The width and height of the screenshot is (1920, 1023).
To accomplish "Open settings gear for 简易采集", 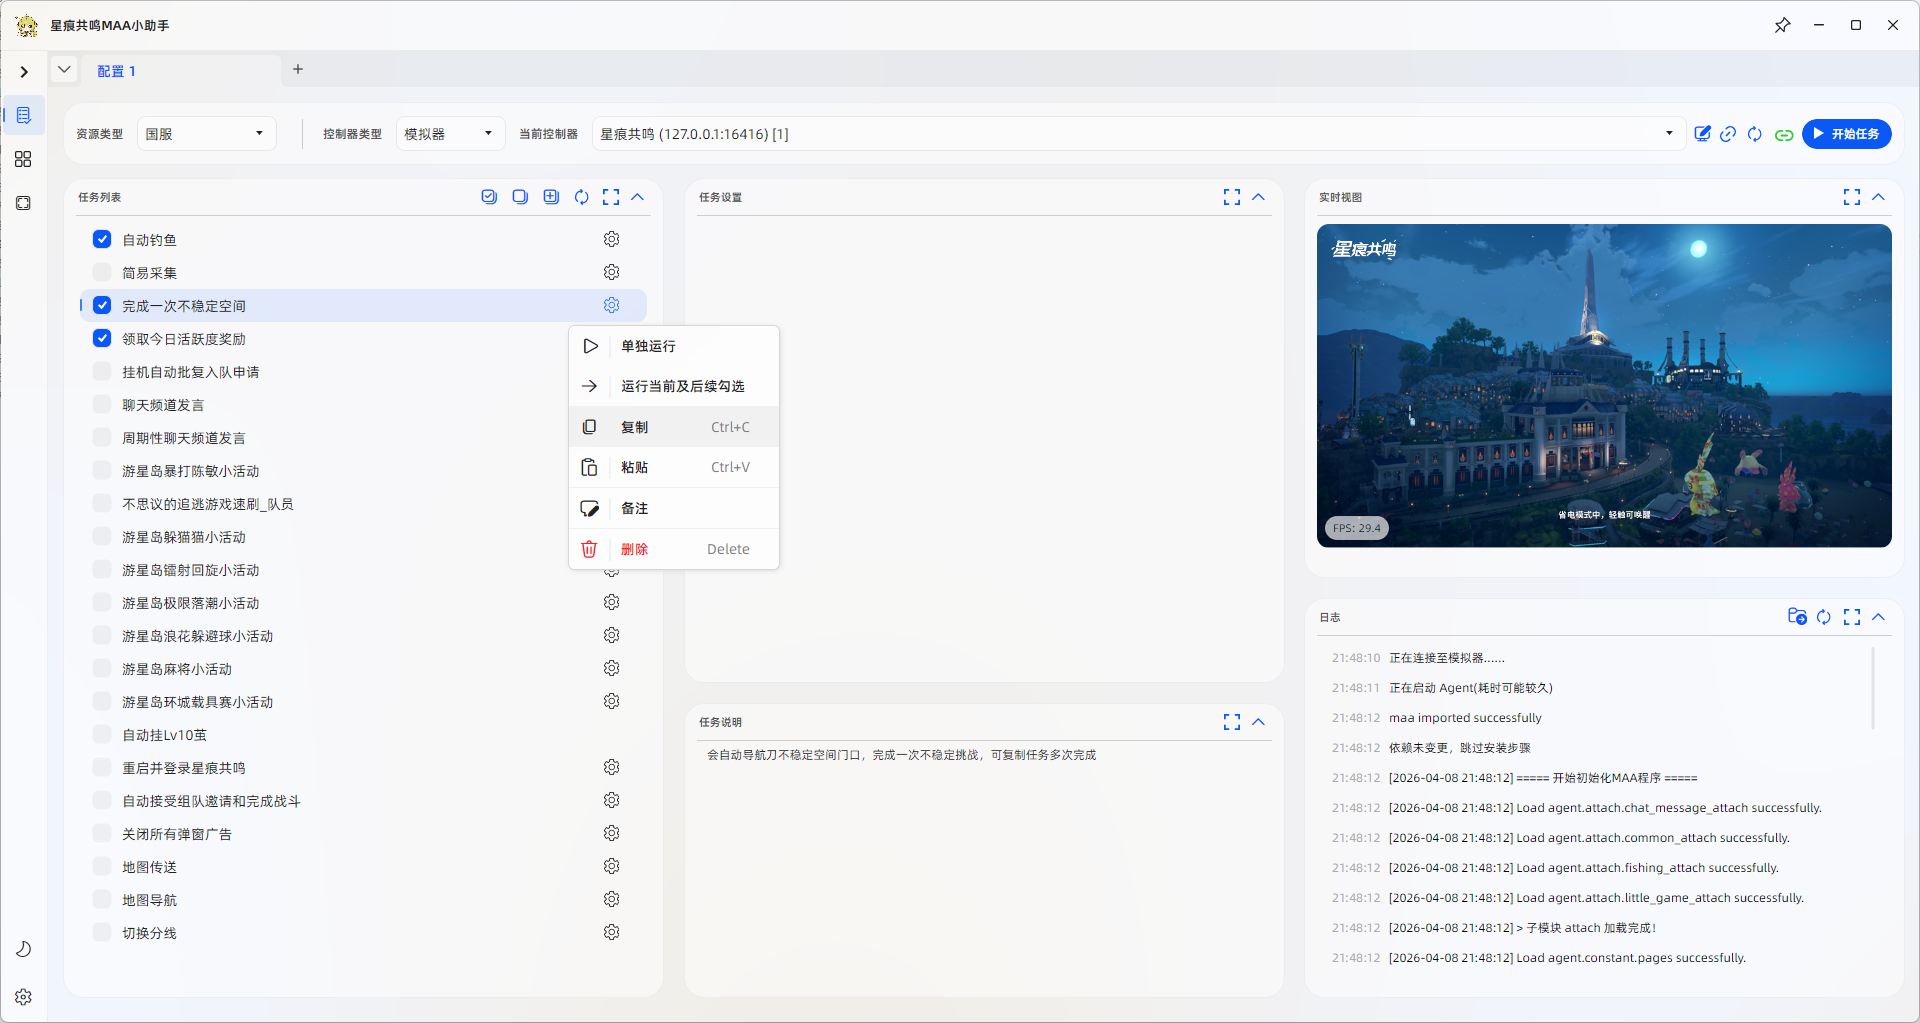I will tap(611, 272).
